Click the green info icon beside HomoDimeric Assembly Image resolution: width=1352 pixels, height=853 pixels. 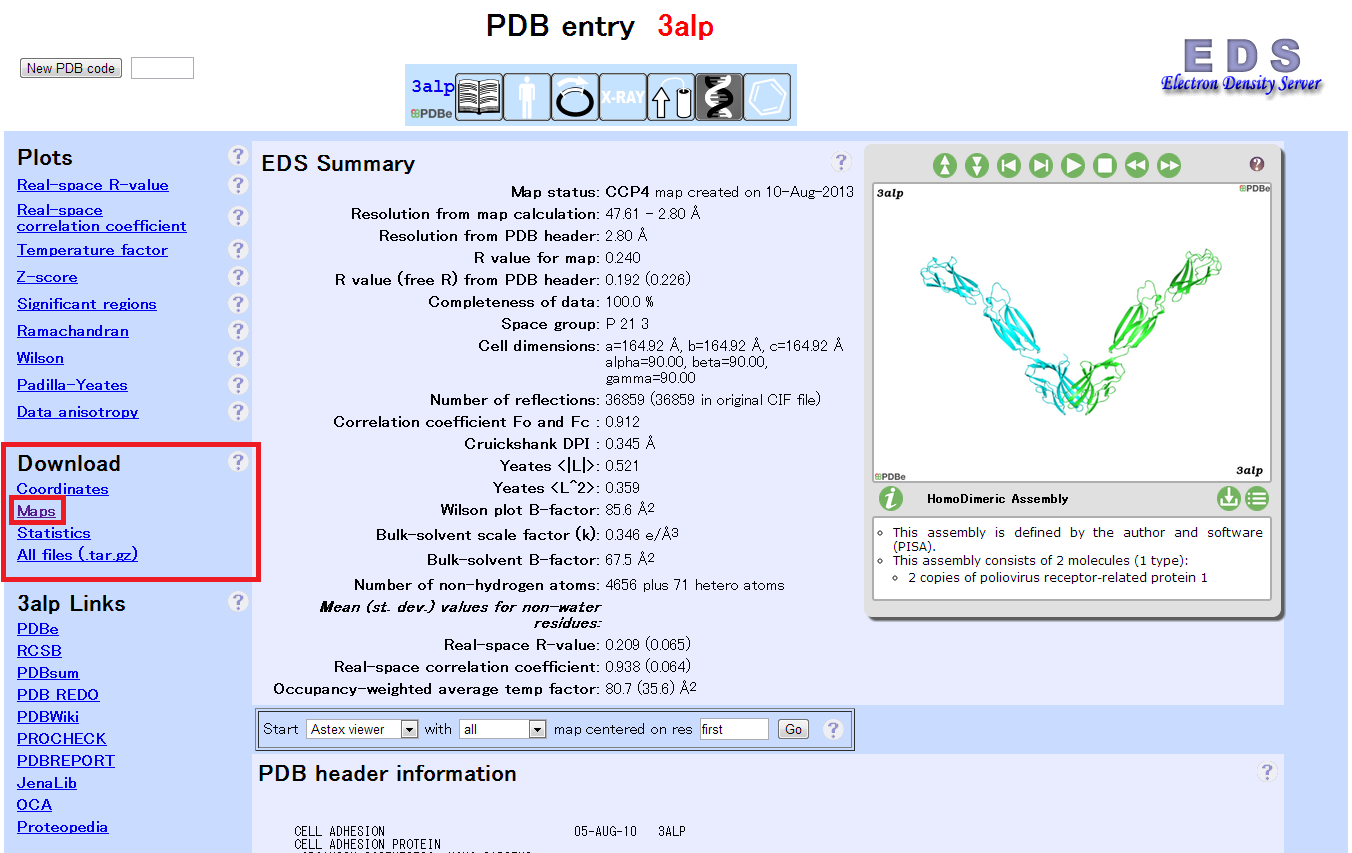click(890, 498)
